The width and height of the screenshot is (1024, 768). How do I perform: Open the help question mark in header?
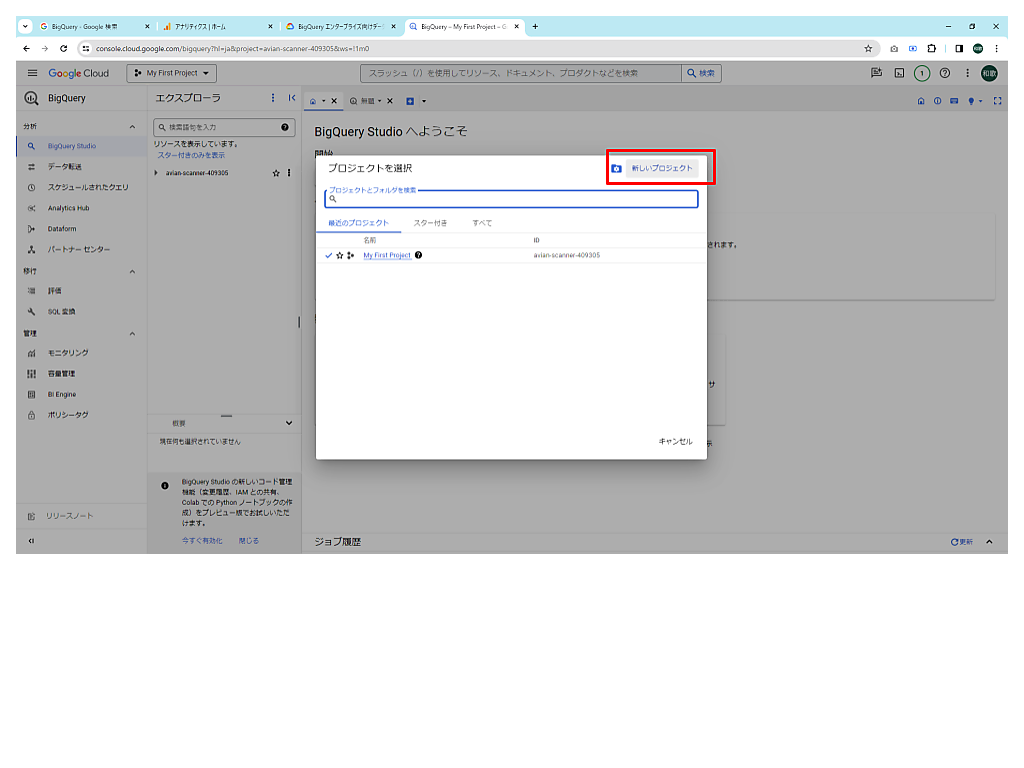click(x=945, y=73)
